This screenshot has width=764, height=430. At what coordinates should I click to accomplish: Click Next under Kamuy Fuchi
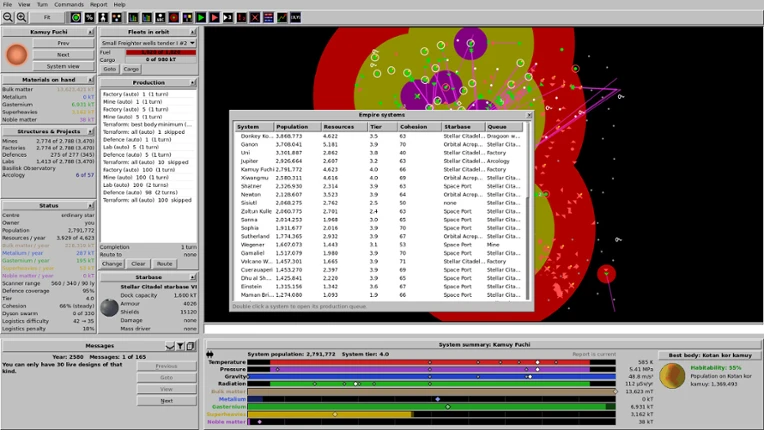pyautogui.click(x=63, y=55)
